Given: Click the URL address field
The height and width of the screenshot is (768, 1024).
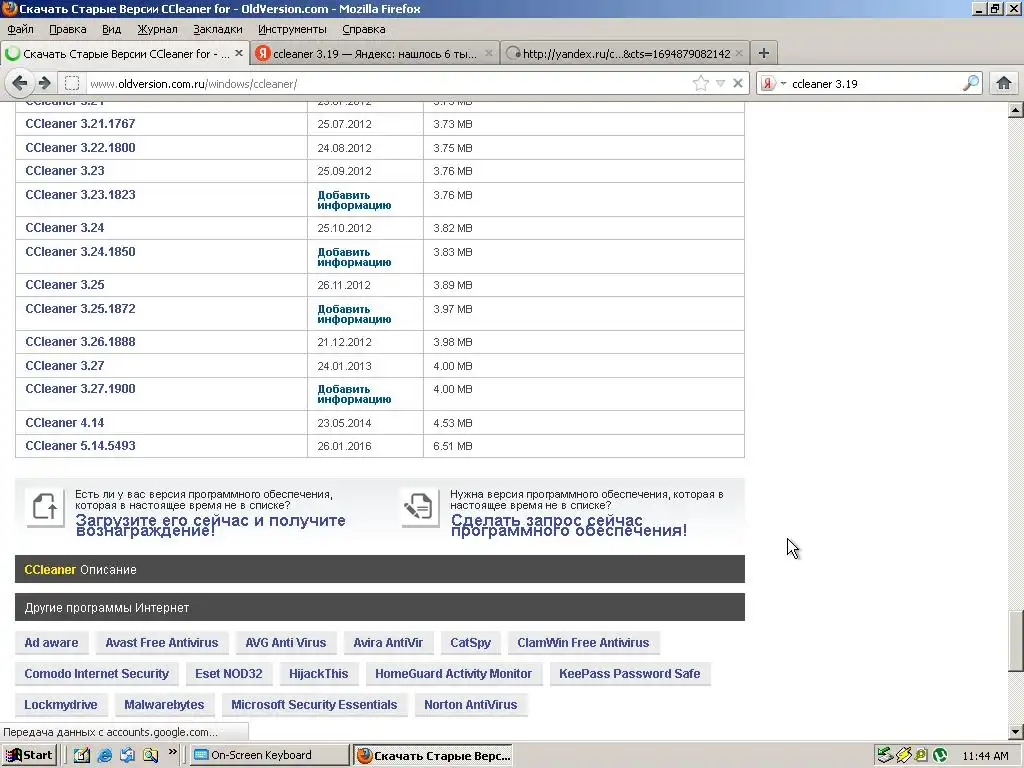Looking at the screenshot, I should coord(389,84).
